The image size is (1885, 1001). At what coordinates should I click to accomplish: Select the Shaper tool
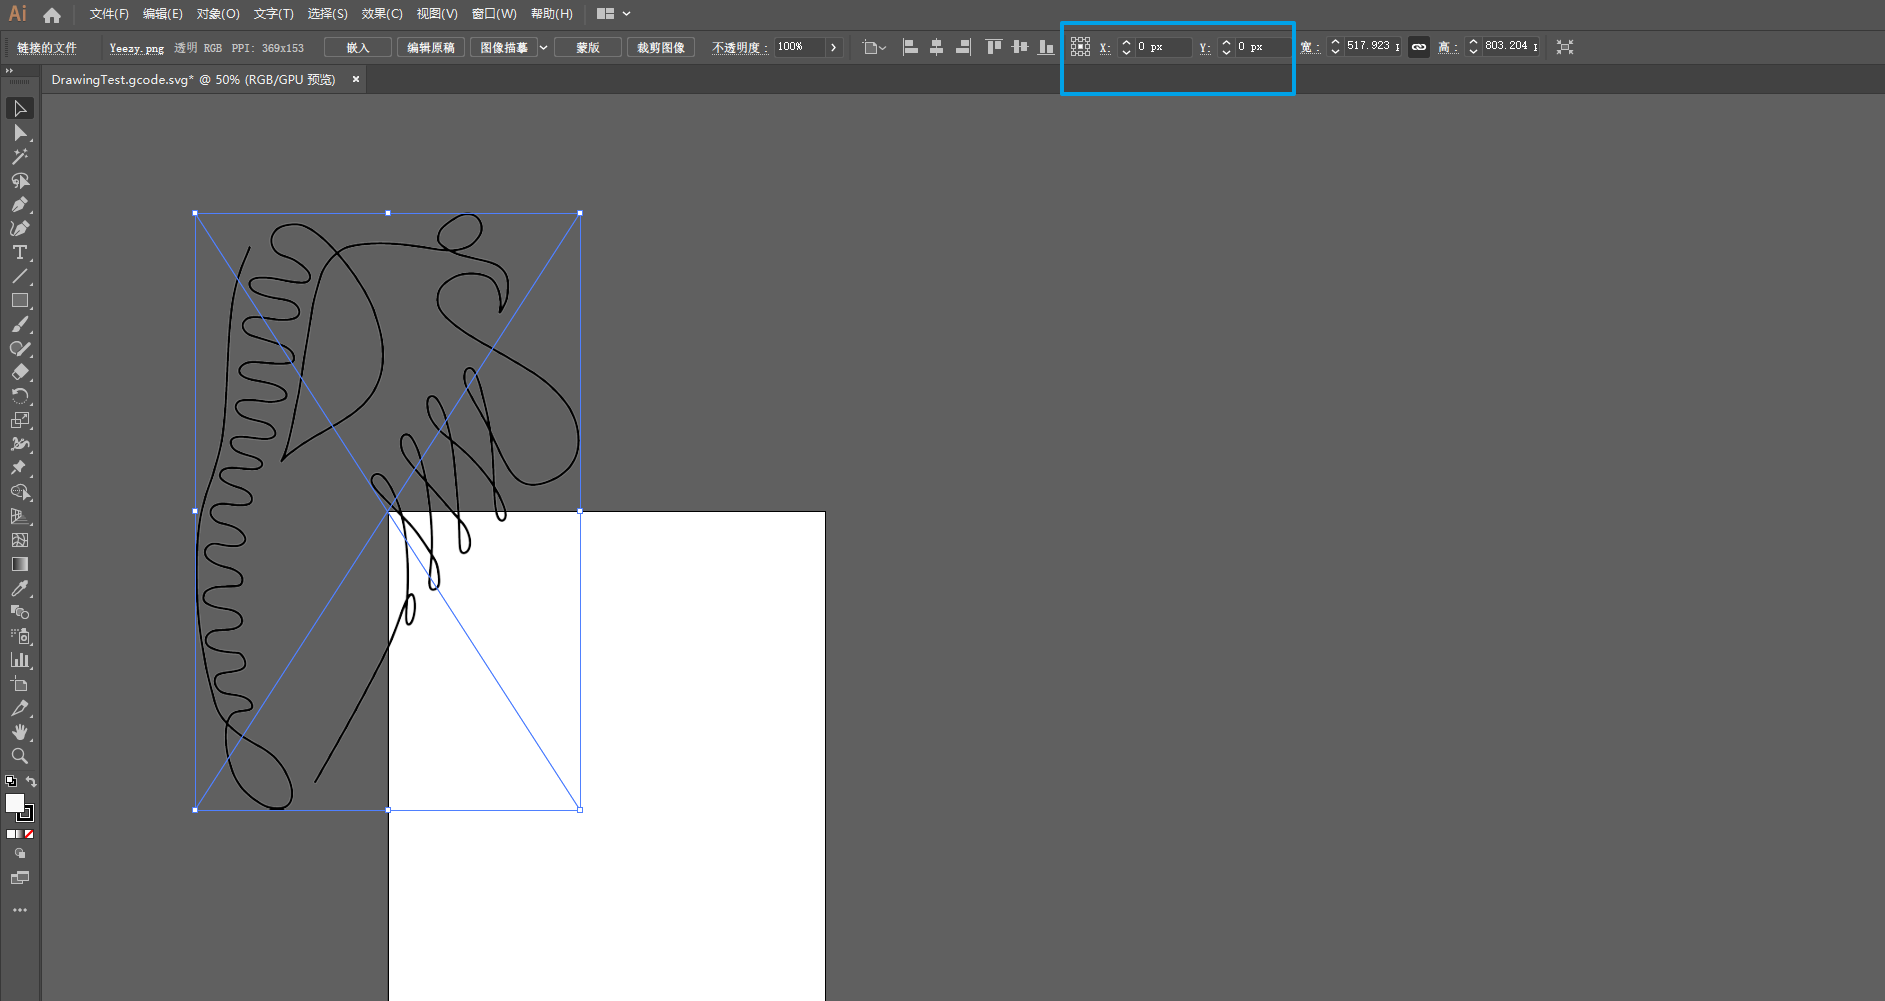point(20,348)
